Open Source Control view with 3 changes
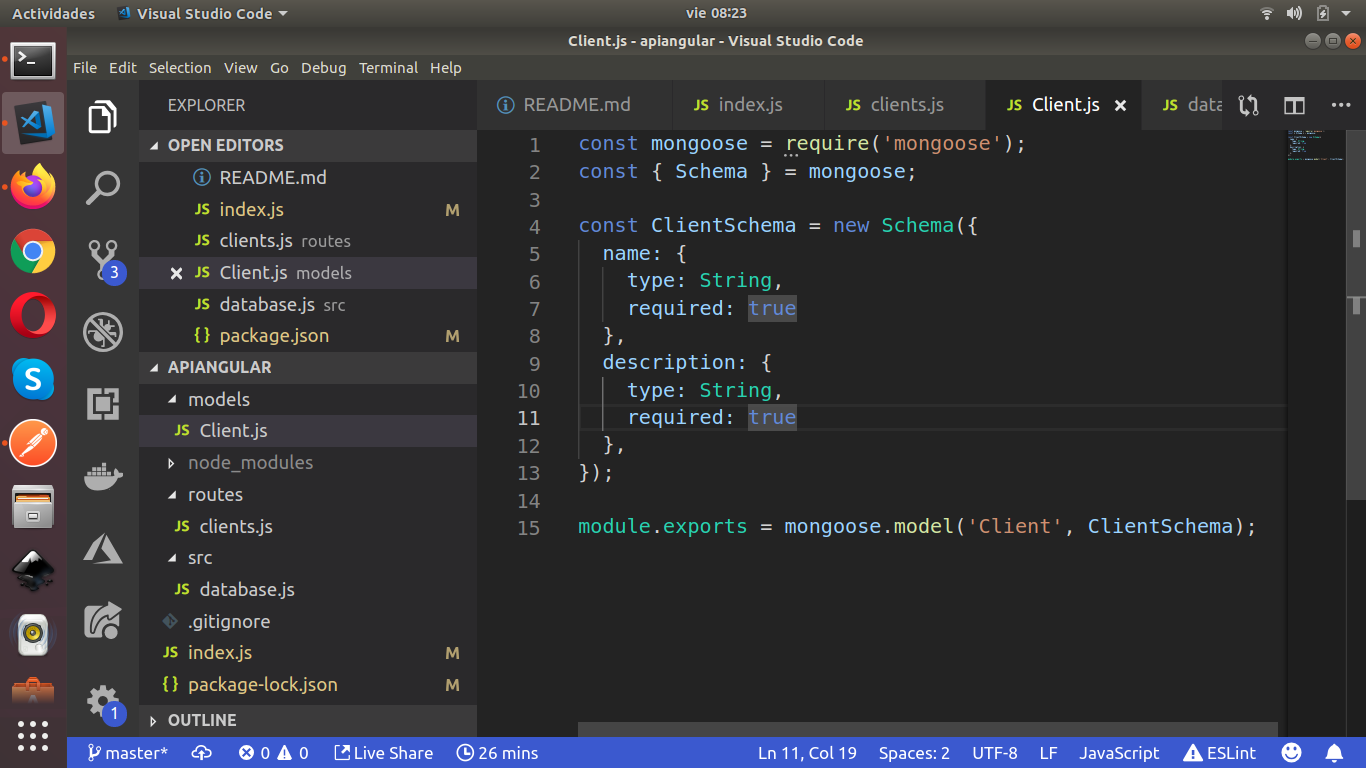1366x768 pixels. [105, 260]
